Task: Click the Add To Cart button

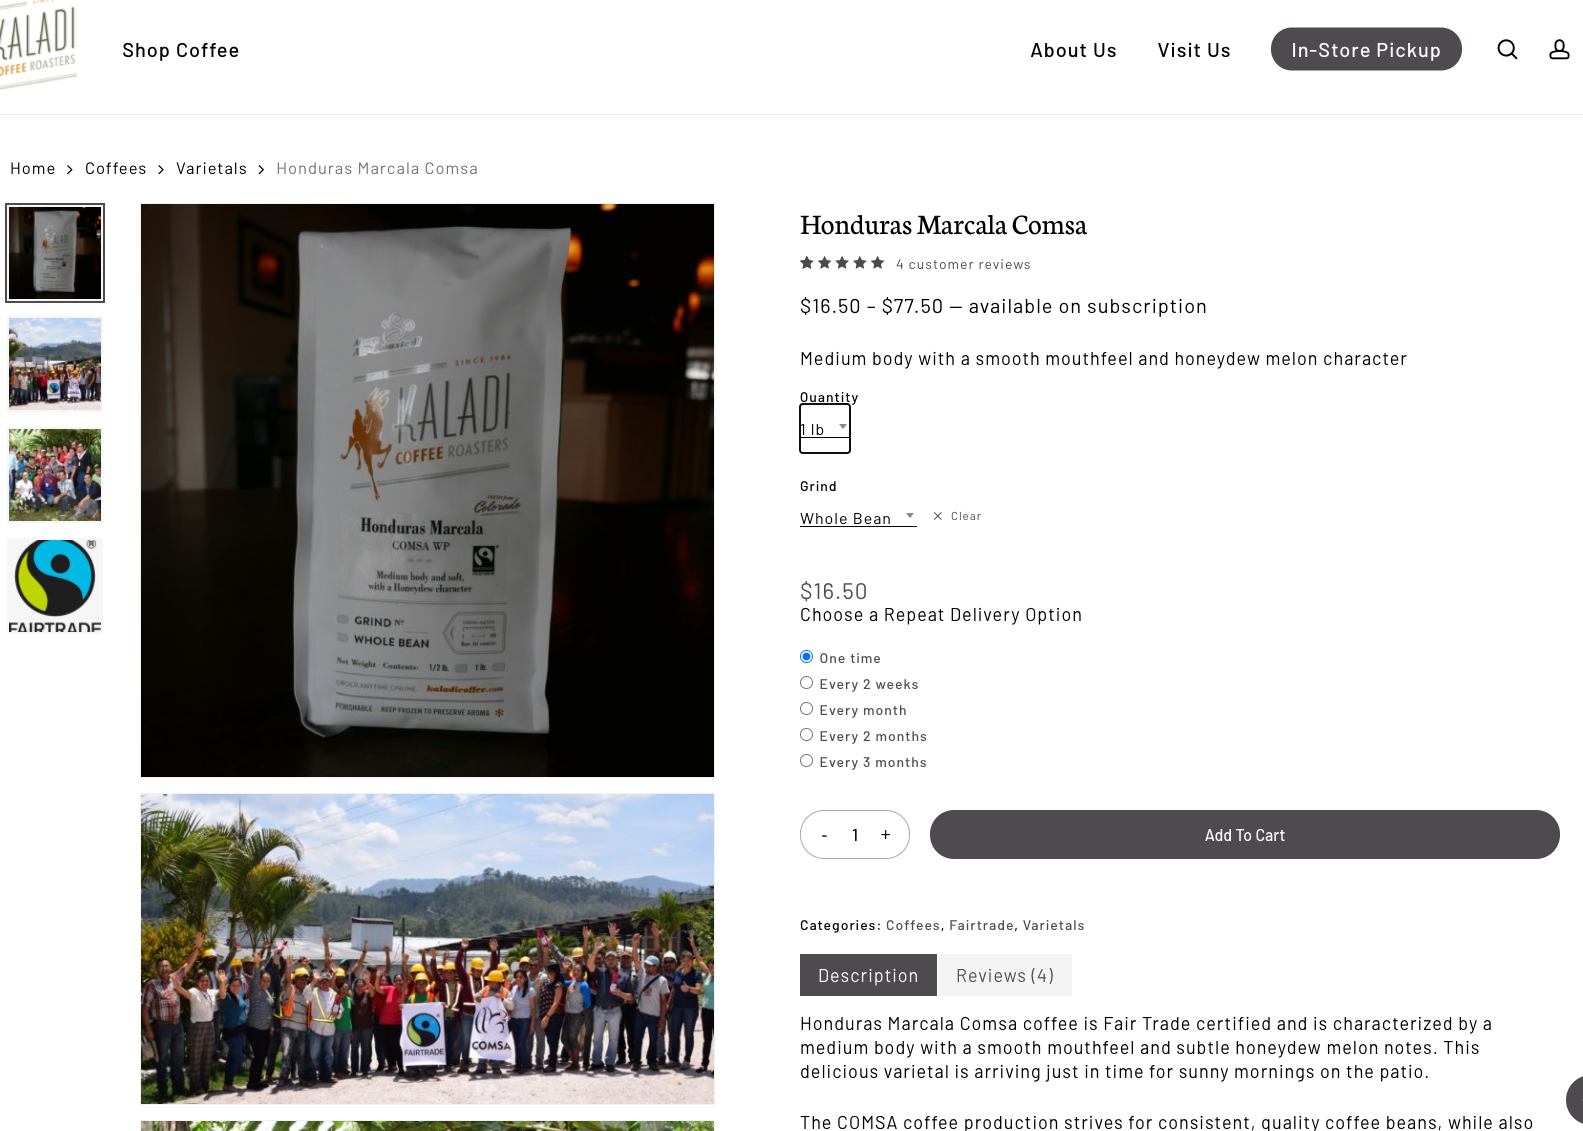Action: [x=1245, y=835]
